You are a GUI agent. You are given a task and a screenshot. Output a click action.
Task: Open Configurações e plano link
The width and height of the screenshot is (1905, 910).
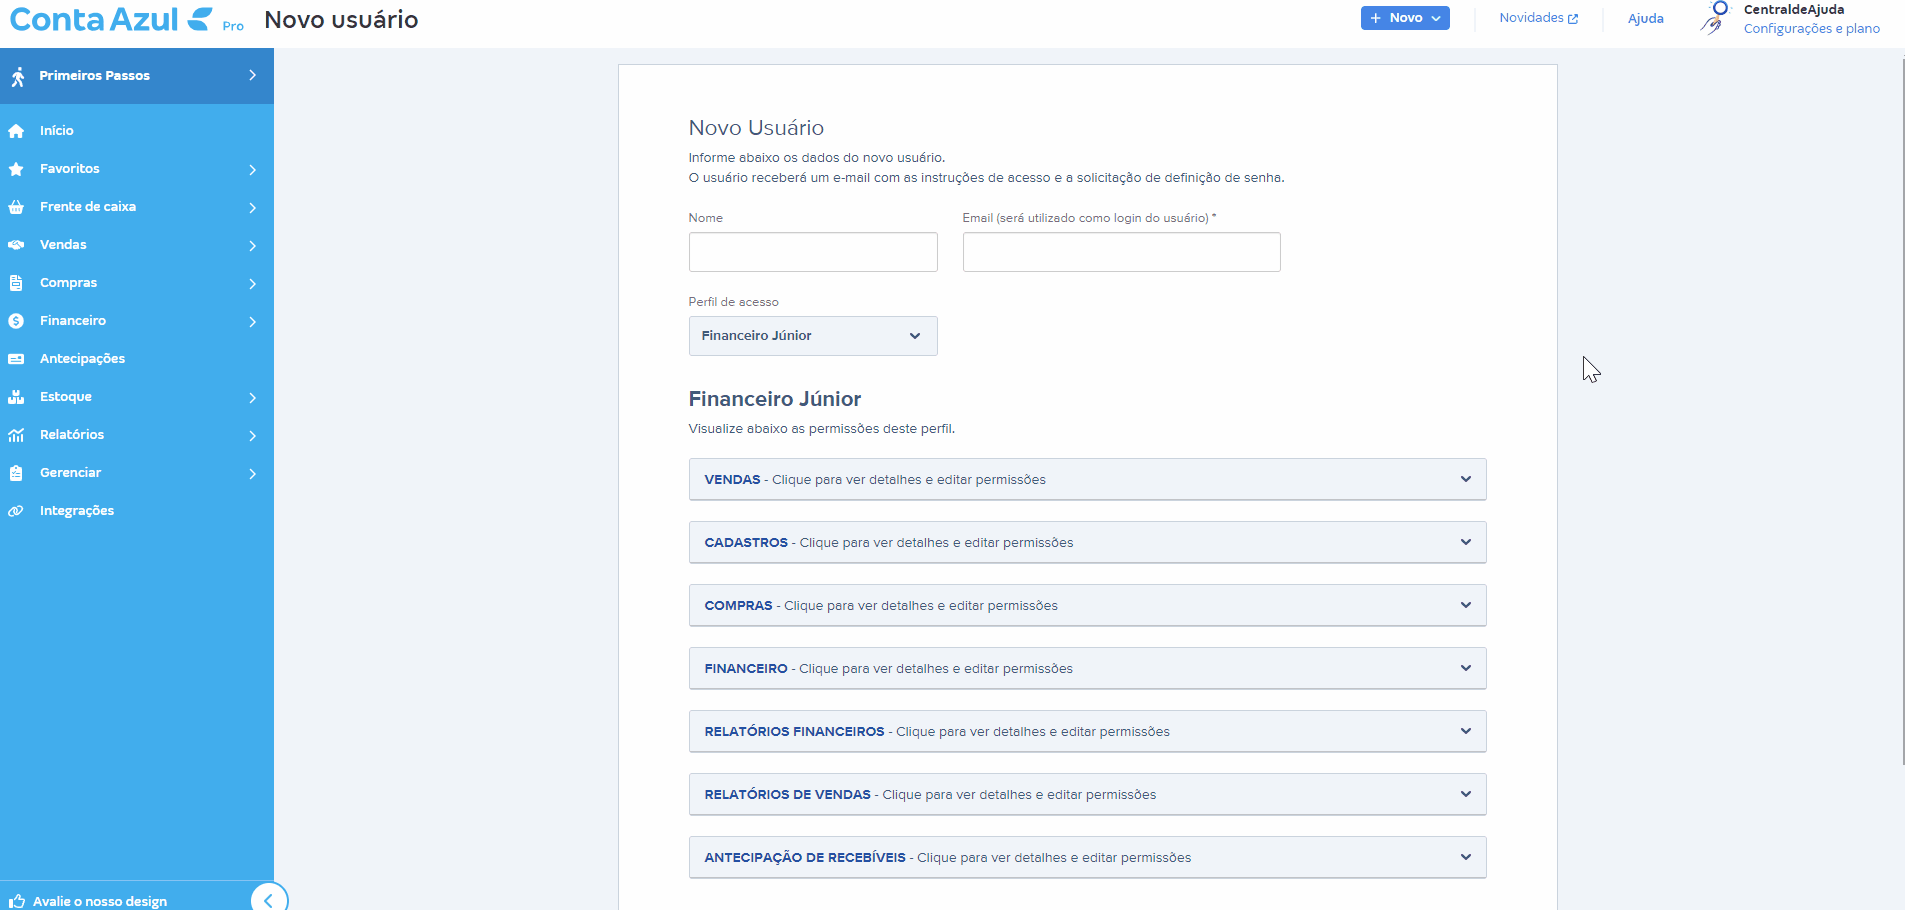tap(1812, 29)
